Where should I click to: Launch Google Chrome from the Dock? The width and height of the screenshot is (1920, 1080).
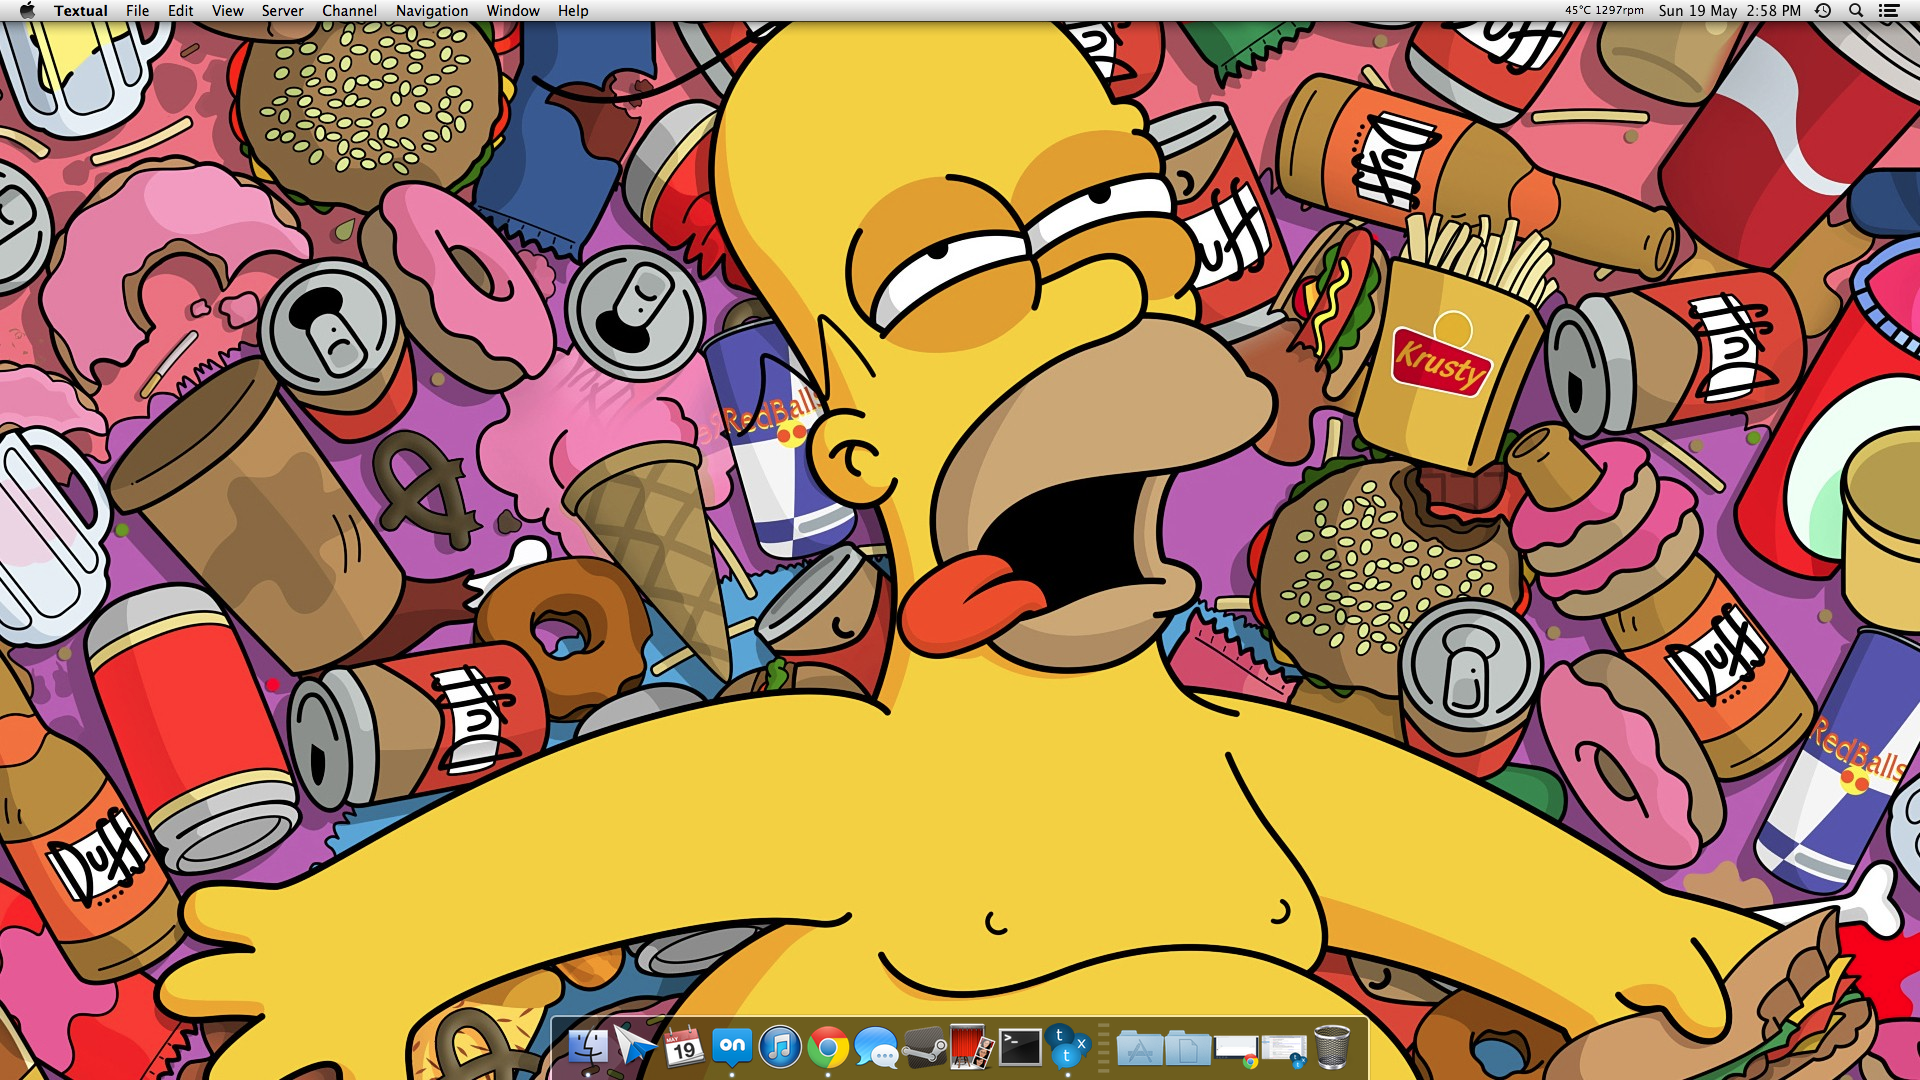828,1047
